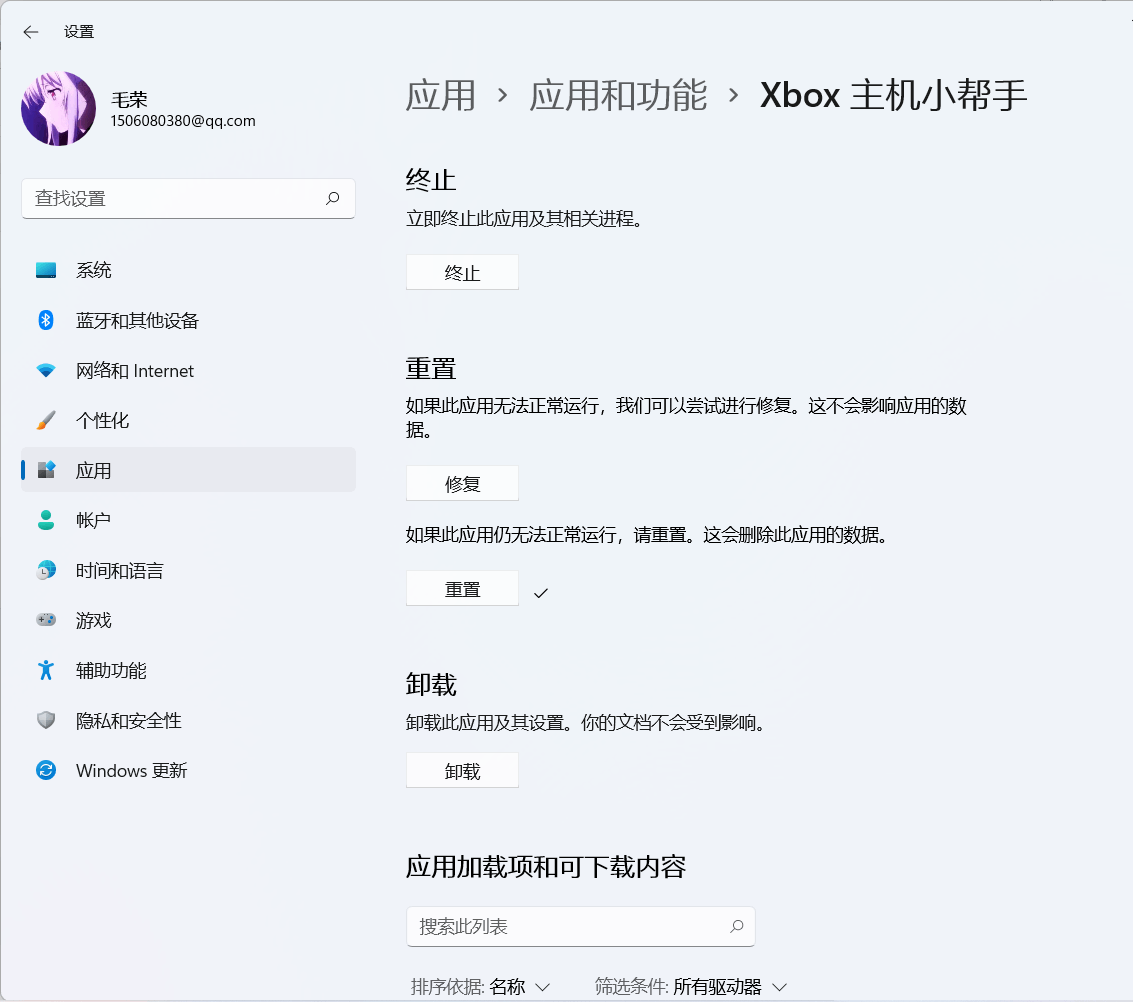Select 帐户 in the sidebar
The image size is (1133, 1002).
tap(188, 520)
